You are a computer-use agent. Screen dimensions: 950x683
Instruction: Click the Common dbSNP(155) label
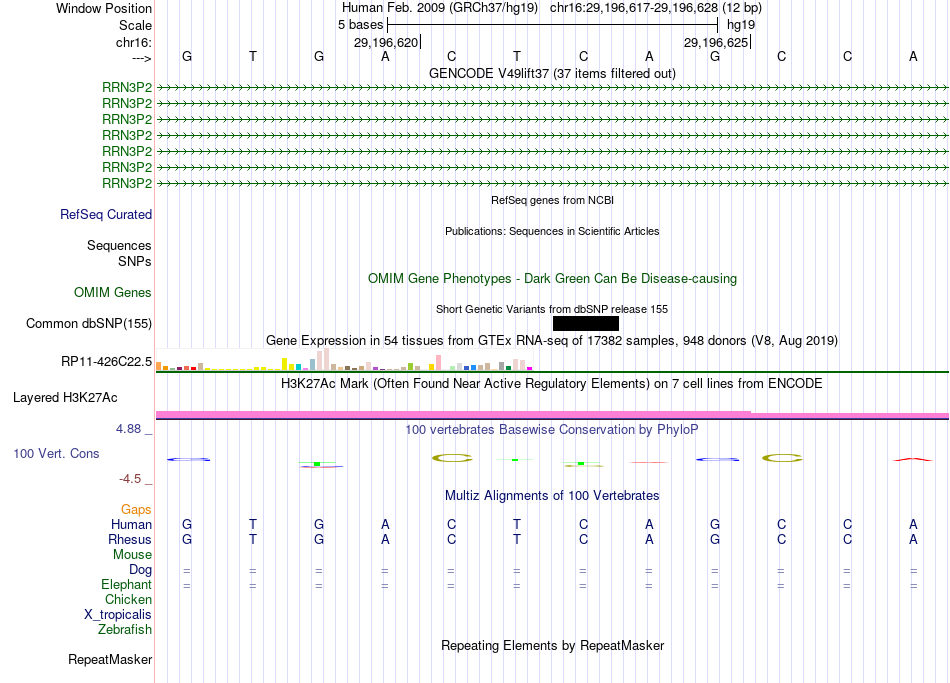tap(89, 324)
